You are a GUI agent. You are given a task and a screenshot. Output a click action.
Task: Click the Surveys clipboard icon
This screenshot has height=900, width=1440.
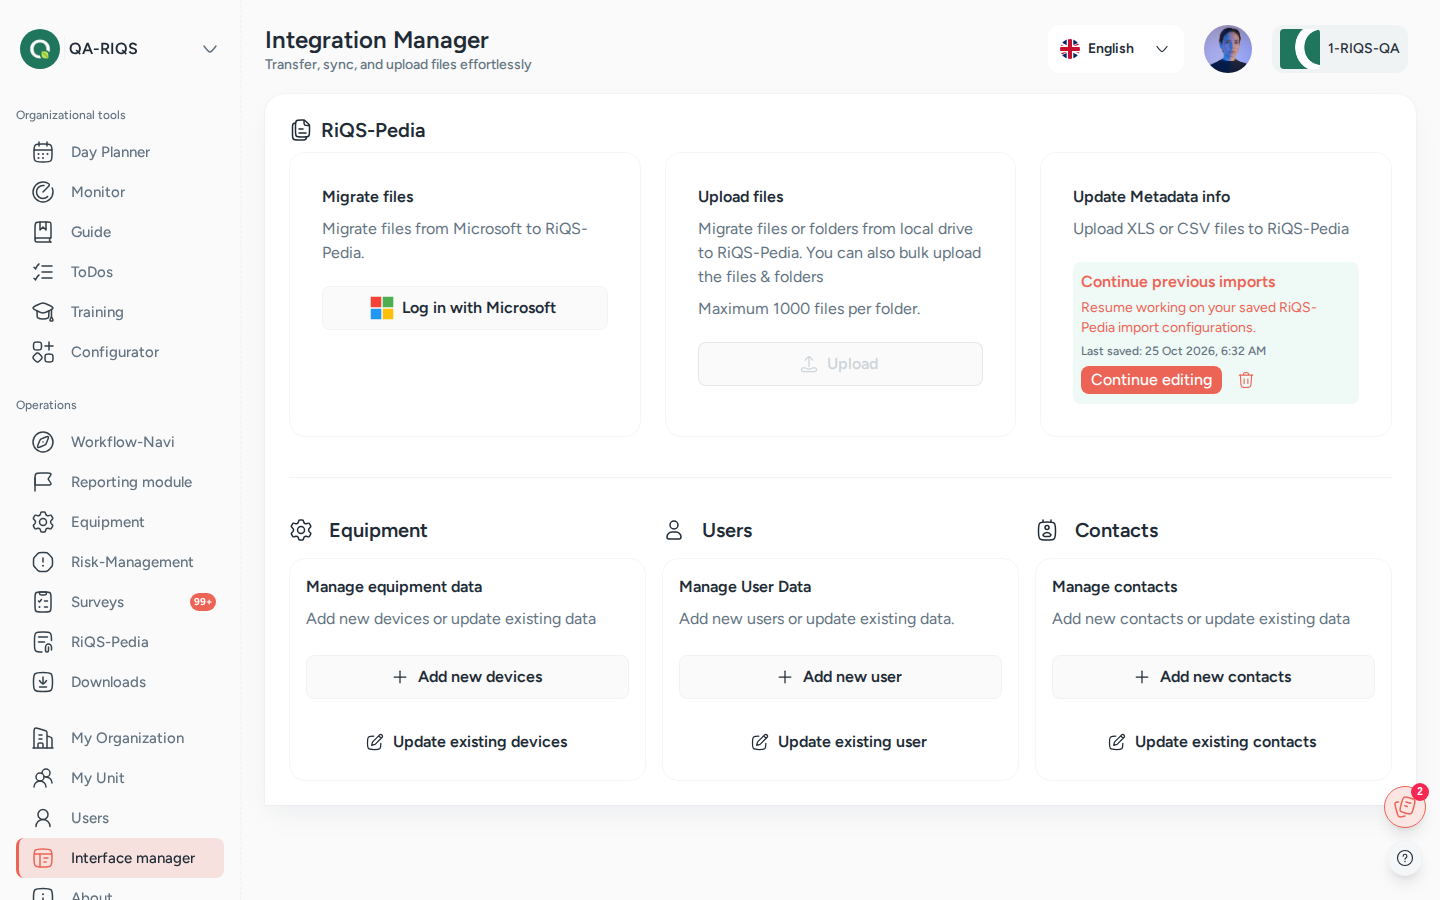[43, 602]
